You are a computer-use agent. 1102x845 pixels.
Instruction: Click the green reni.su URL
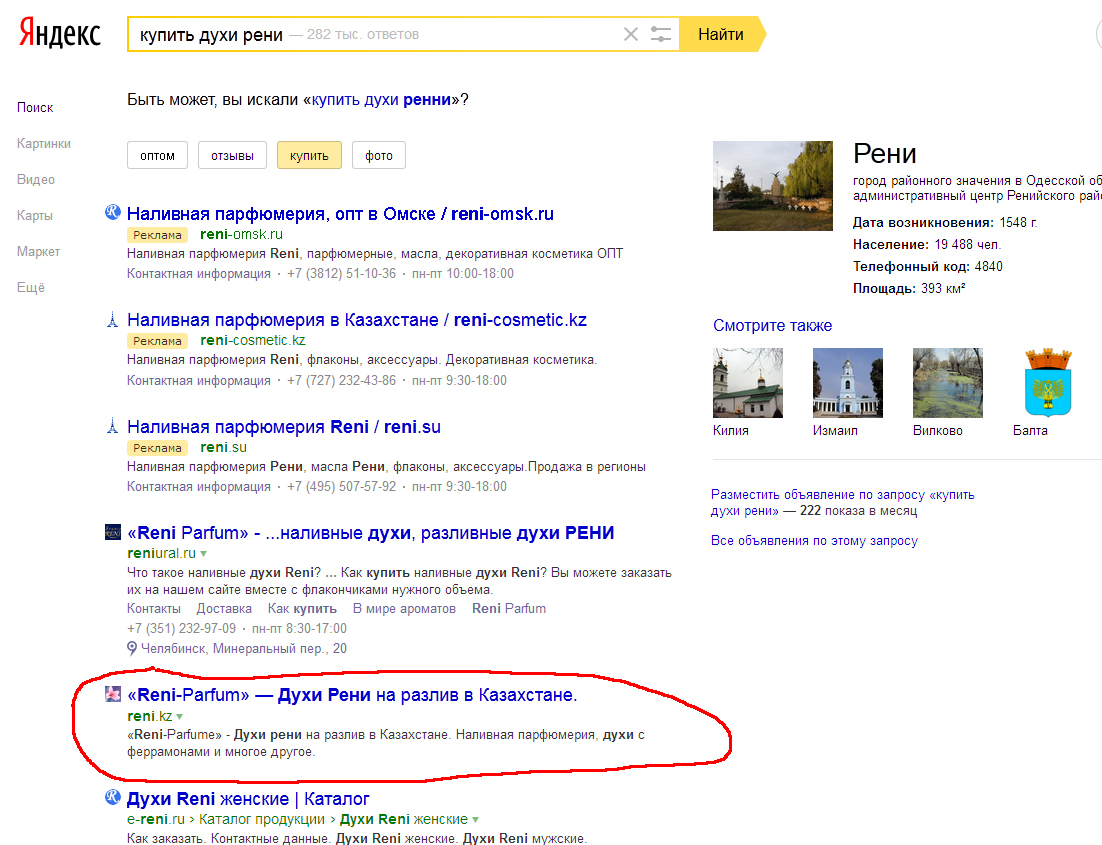[223, 447]
